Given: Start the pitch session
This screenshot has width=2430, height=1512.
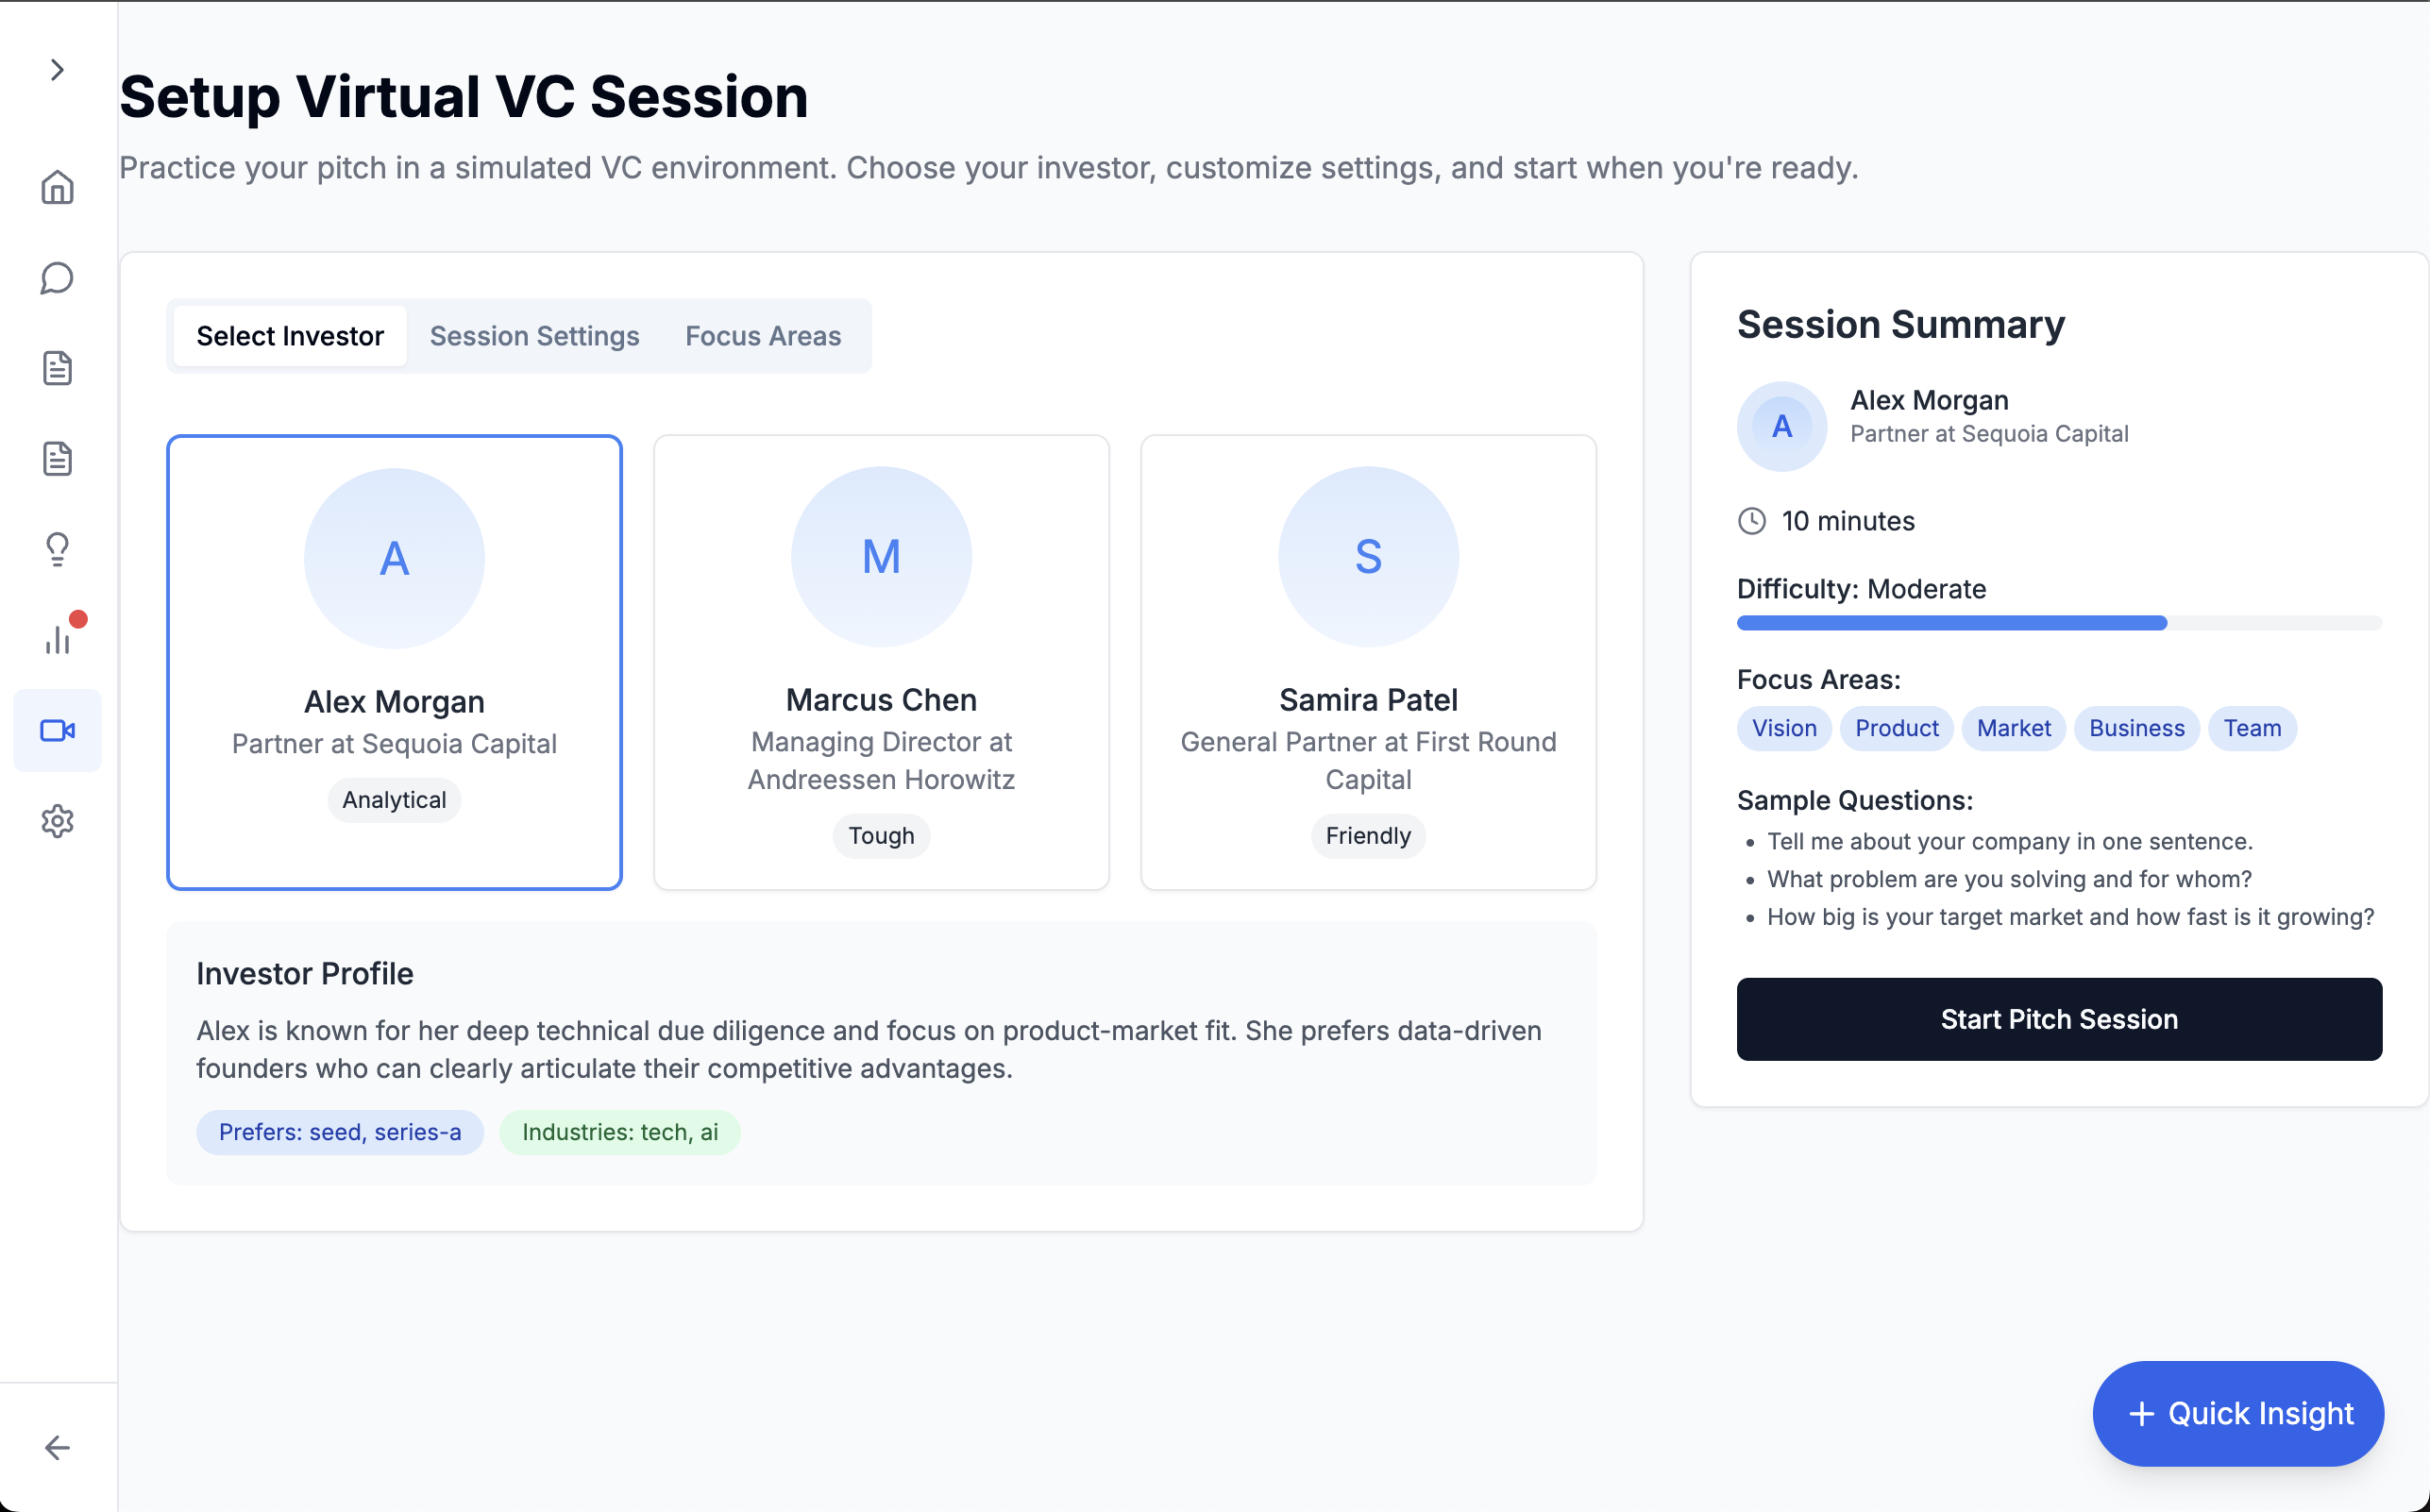Looking at the screenshot, I should (x=2058, y=1018).
